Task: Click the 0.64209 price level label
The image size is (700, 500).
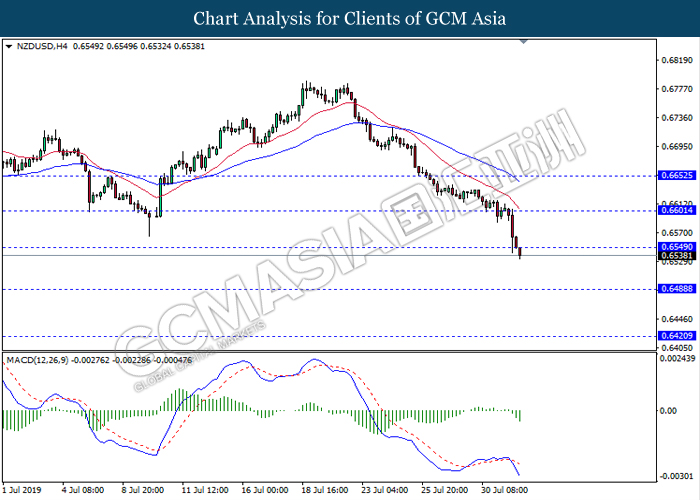Action: click(x=677, y=336)
